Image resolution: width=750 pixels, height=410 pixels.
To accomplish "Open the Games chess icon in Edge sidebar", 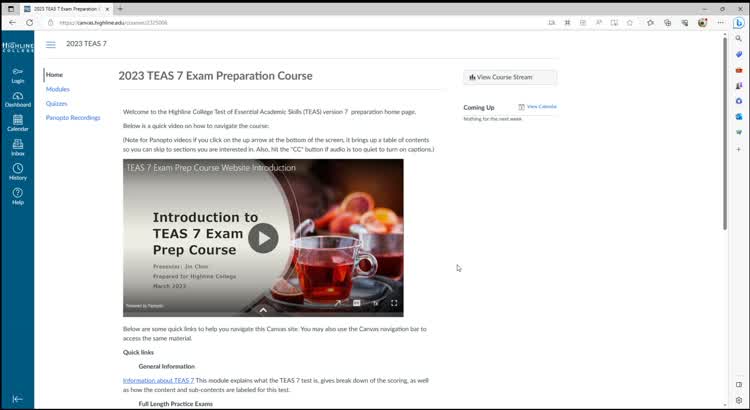I will 739,86.
